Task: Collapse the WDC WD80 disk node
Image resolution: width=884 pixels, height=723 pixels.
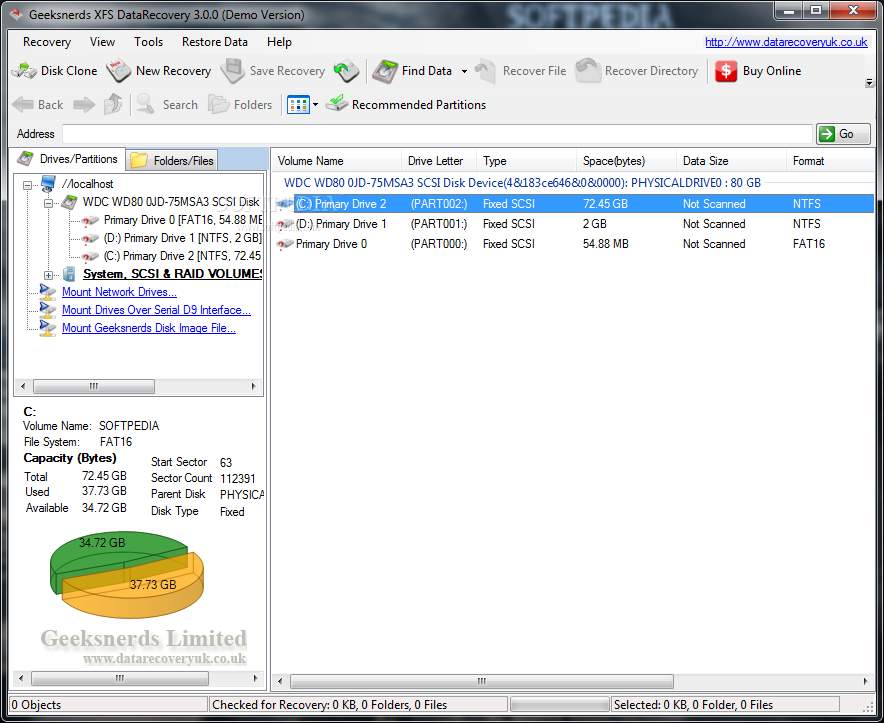Action: pos(48,203)
